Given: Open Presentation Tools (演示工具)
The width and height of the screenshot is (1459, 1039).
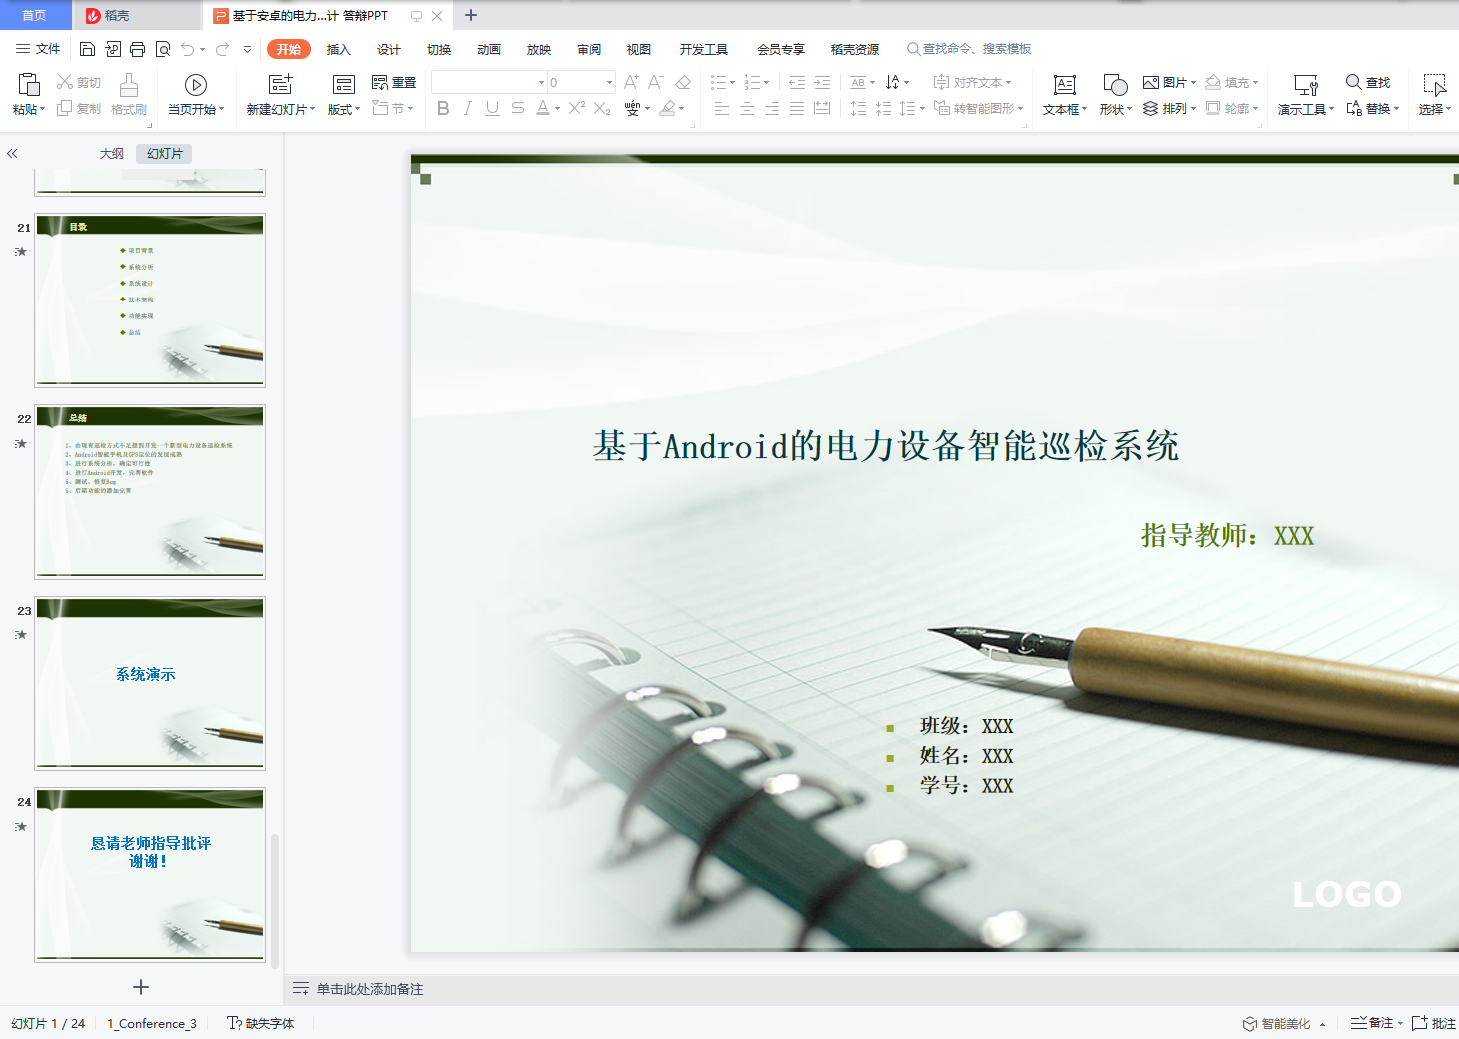Looking at the screenshot, I should click(1306, 95).
